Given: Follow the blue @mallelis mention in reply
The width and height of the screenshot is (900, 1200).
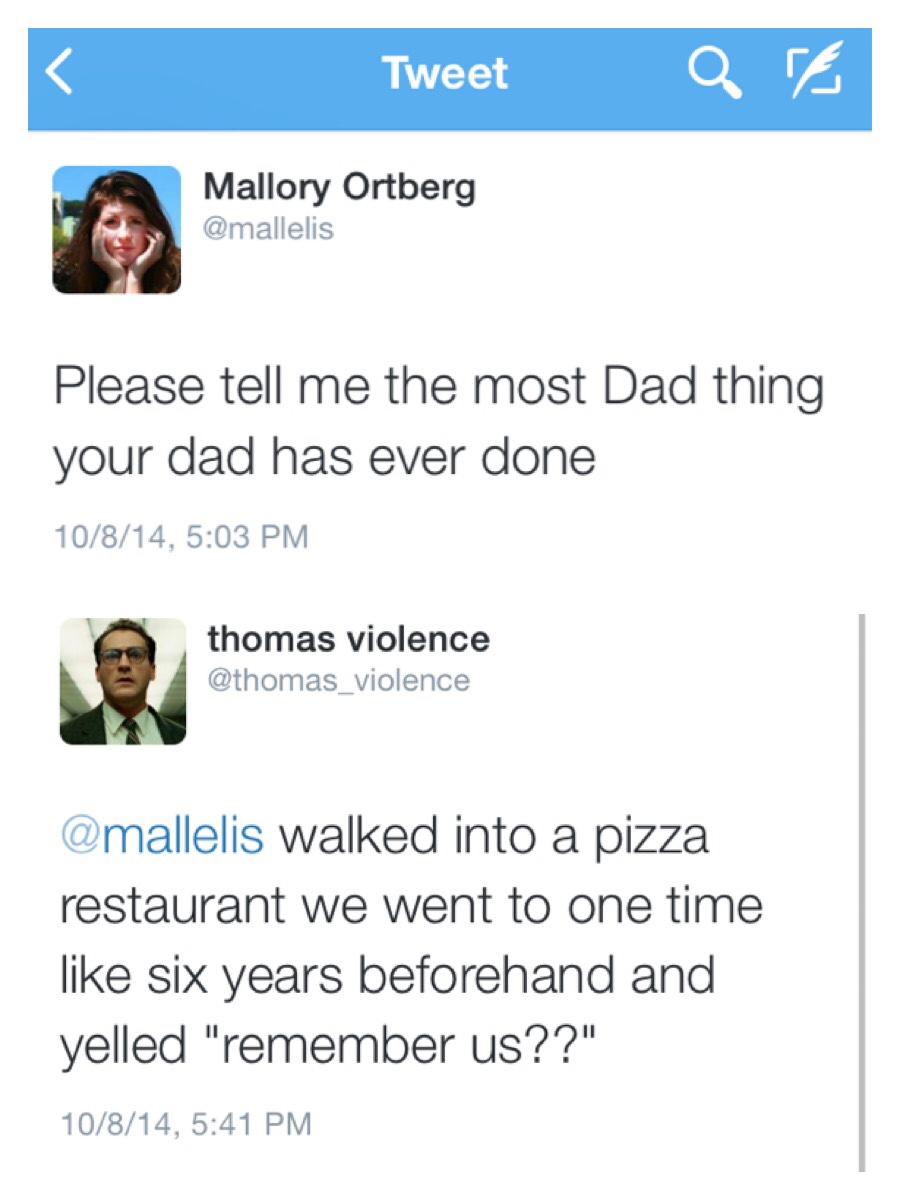Looking at the screenshot, I should pos(162,836).
